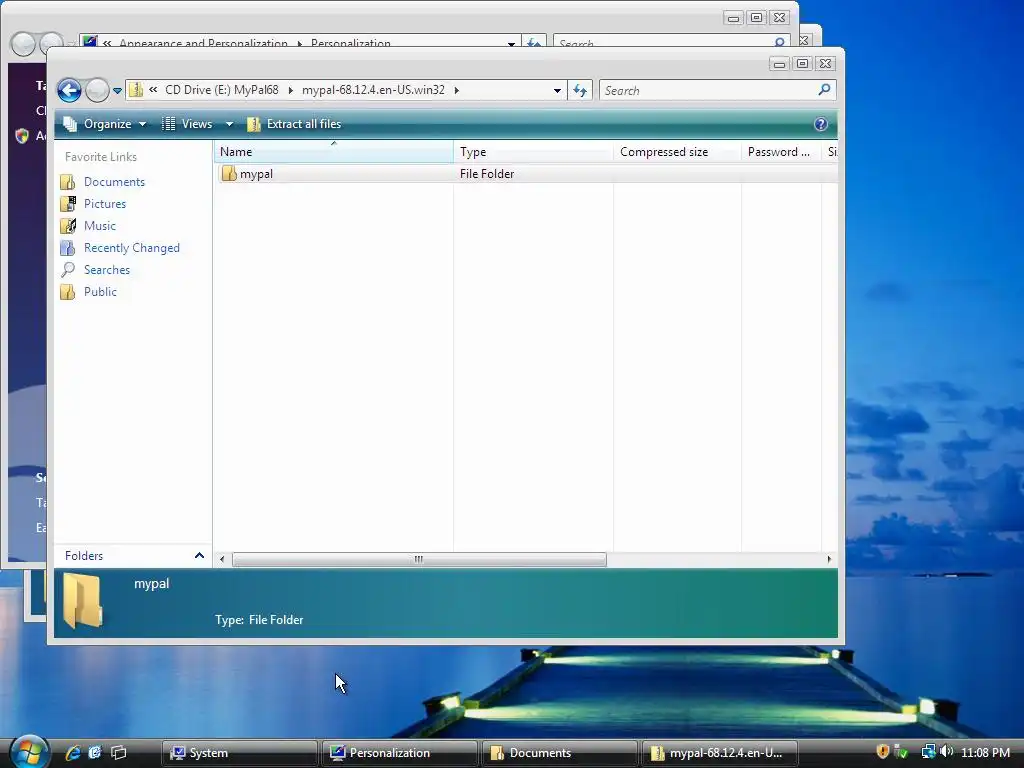1024x768 pixels.
Task: Click the File Folder type cell
Action: click(x=487, y=174)
